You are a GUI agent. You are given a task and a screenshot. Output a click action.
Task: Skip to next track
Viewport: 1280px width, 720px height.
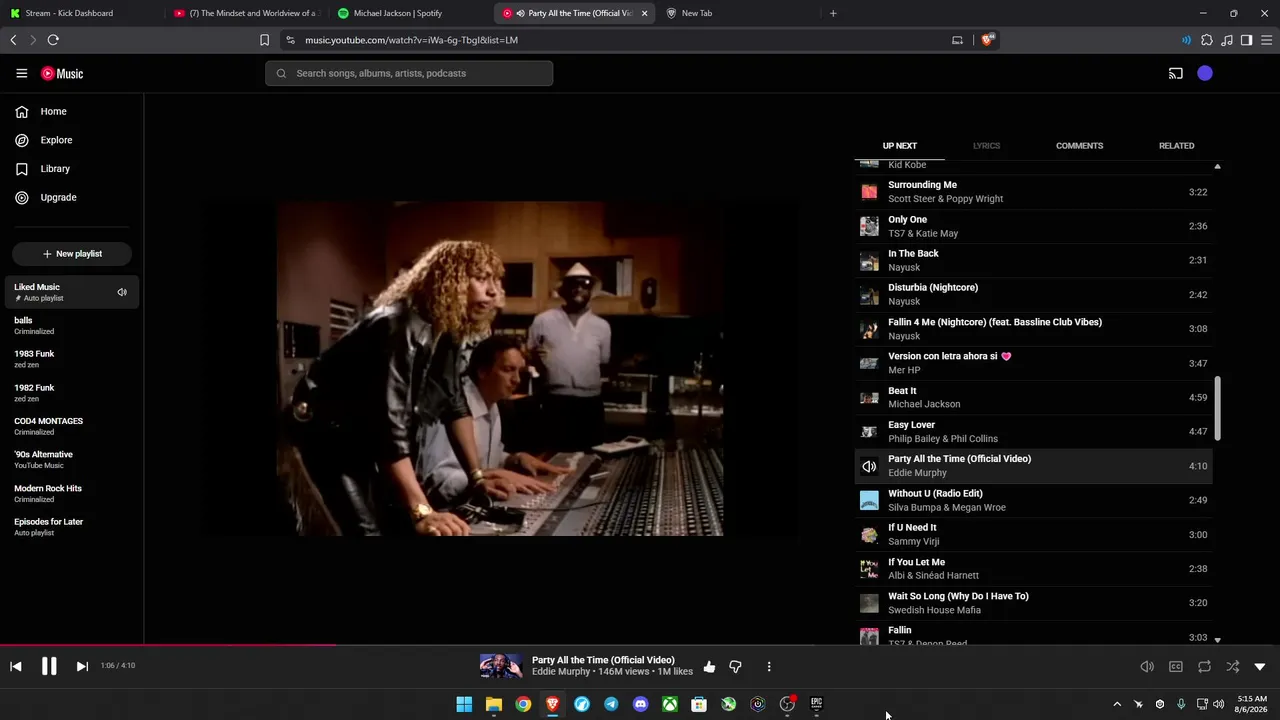click(82, 666)
